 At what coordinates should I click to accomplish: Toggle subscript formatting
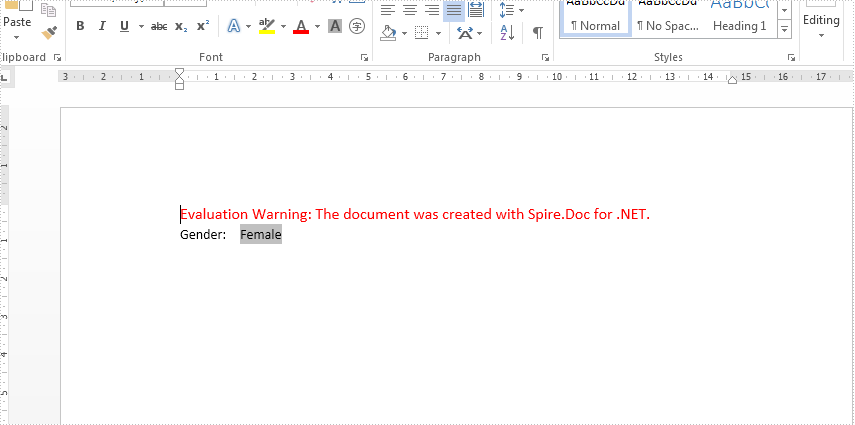coord(181,26)
